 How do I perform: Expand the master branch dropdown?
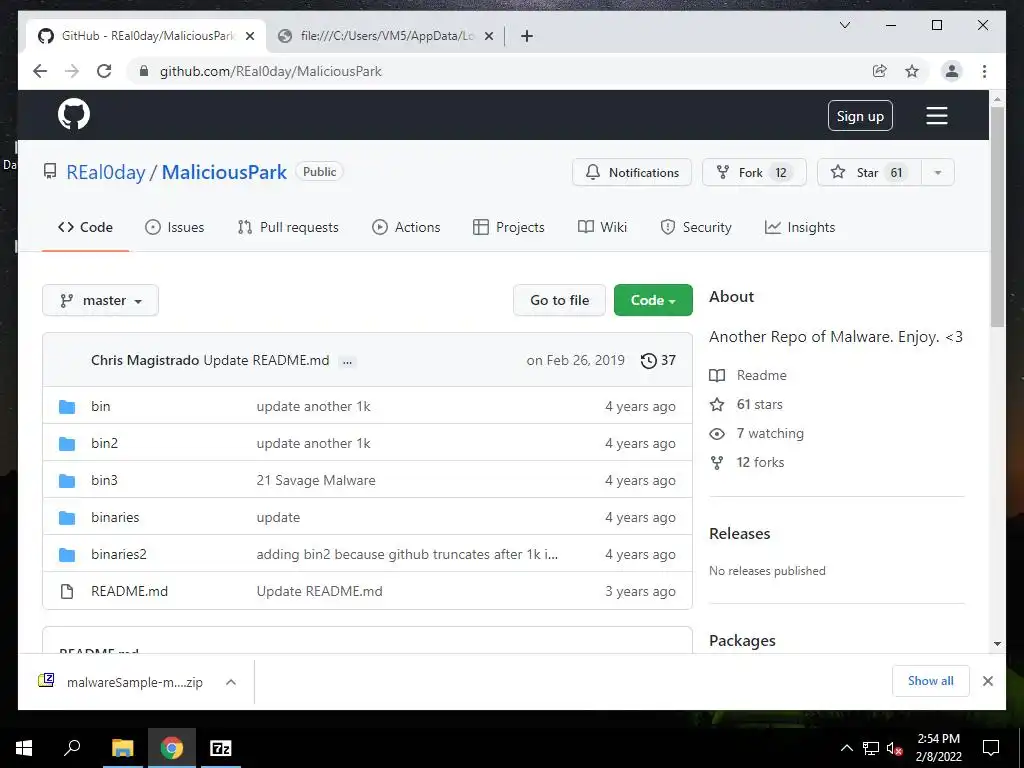pyautogui.click(x=101, y=300)
